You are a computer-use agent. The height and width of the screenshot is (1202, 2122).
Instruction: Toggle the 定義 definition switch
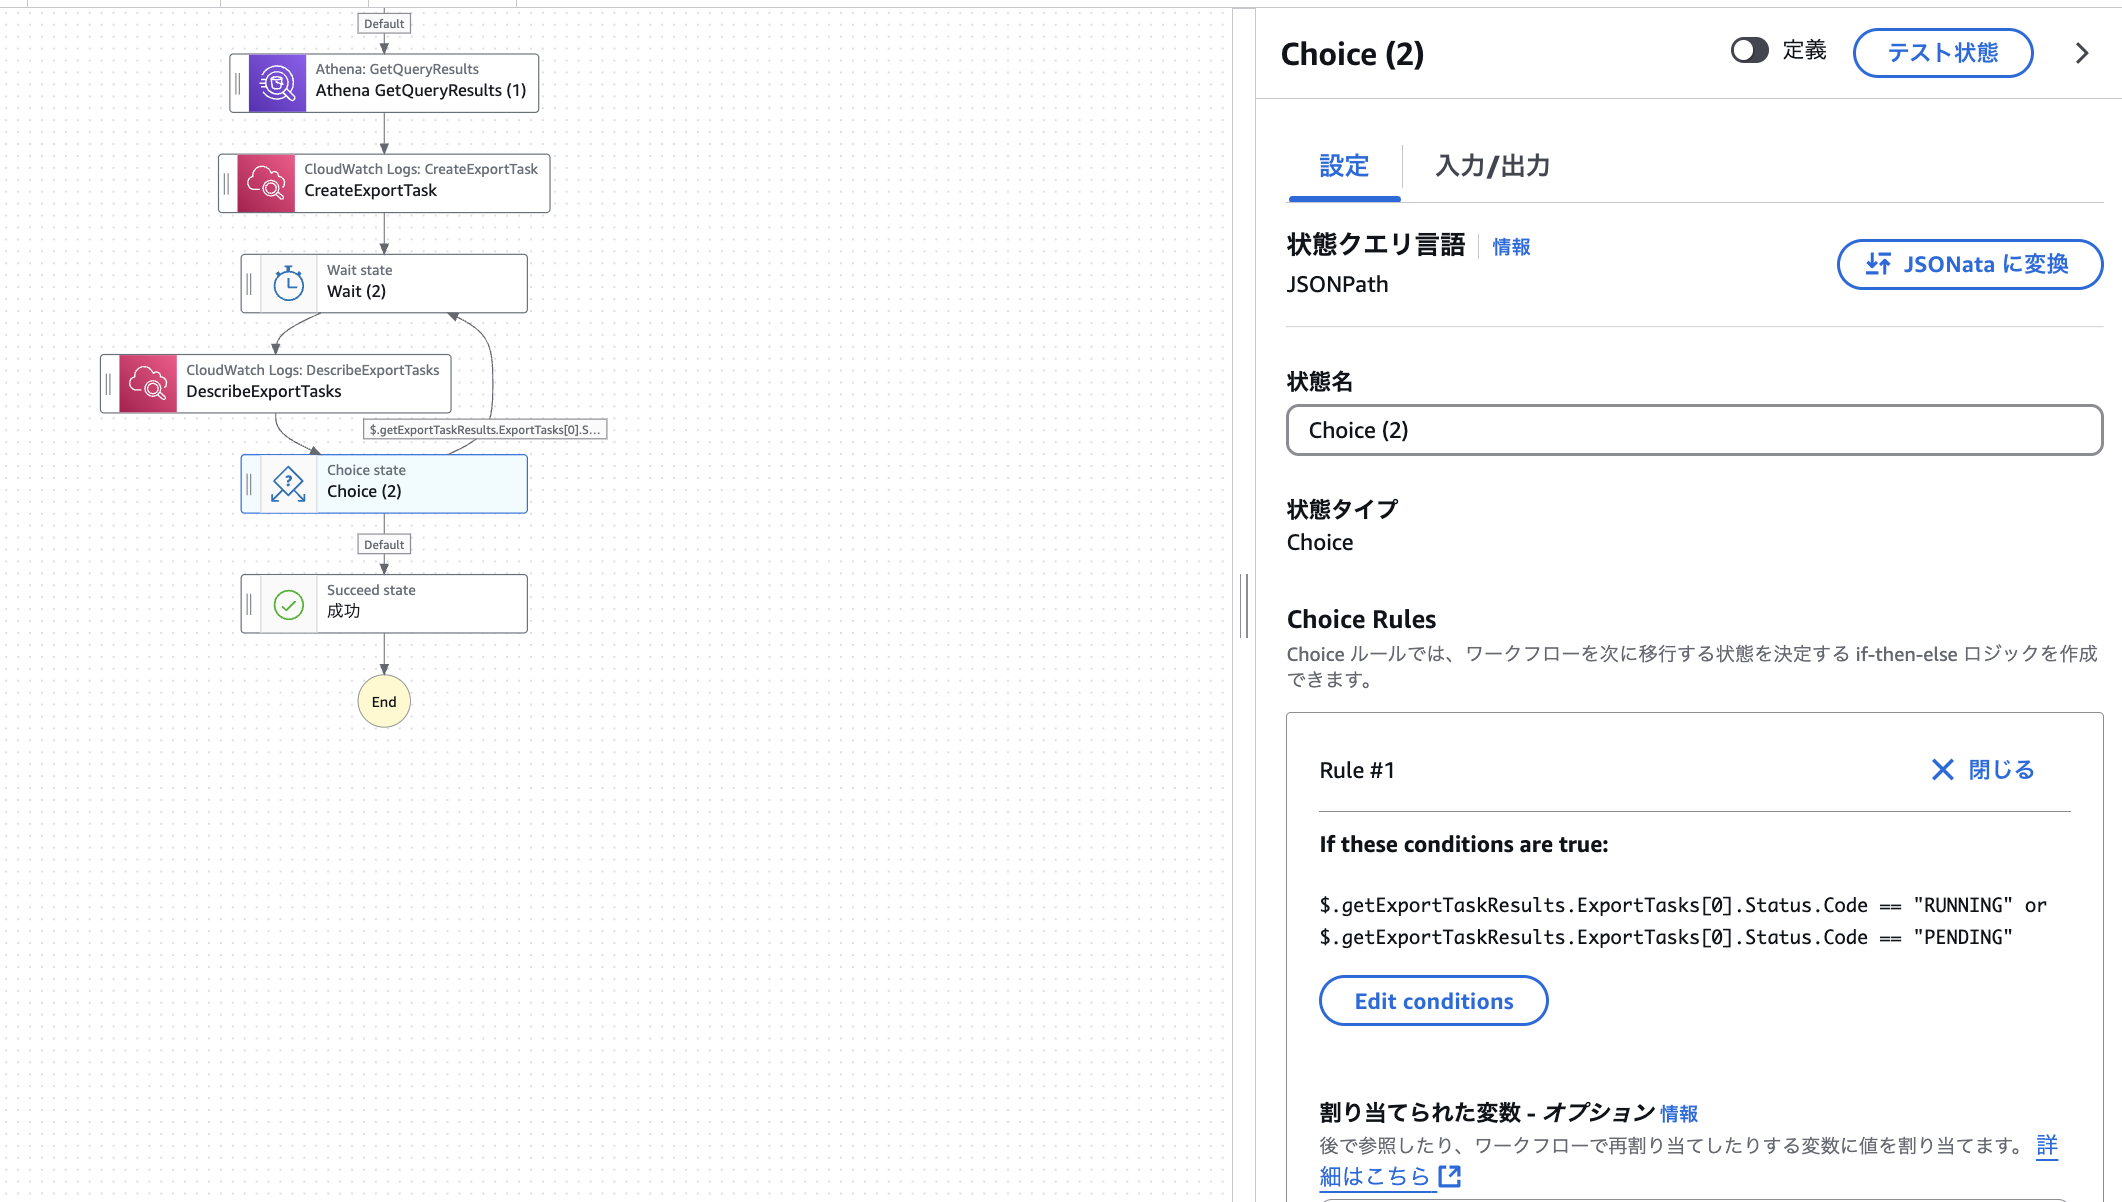point(1749,51)
